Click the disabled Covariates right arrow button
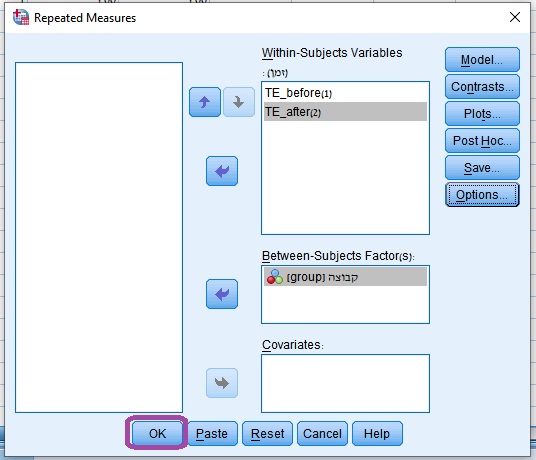536x460 pixels. click(x=222, y=383)
